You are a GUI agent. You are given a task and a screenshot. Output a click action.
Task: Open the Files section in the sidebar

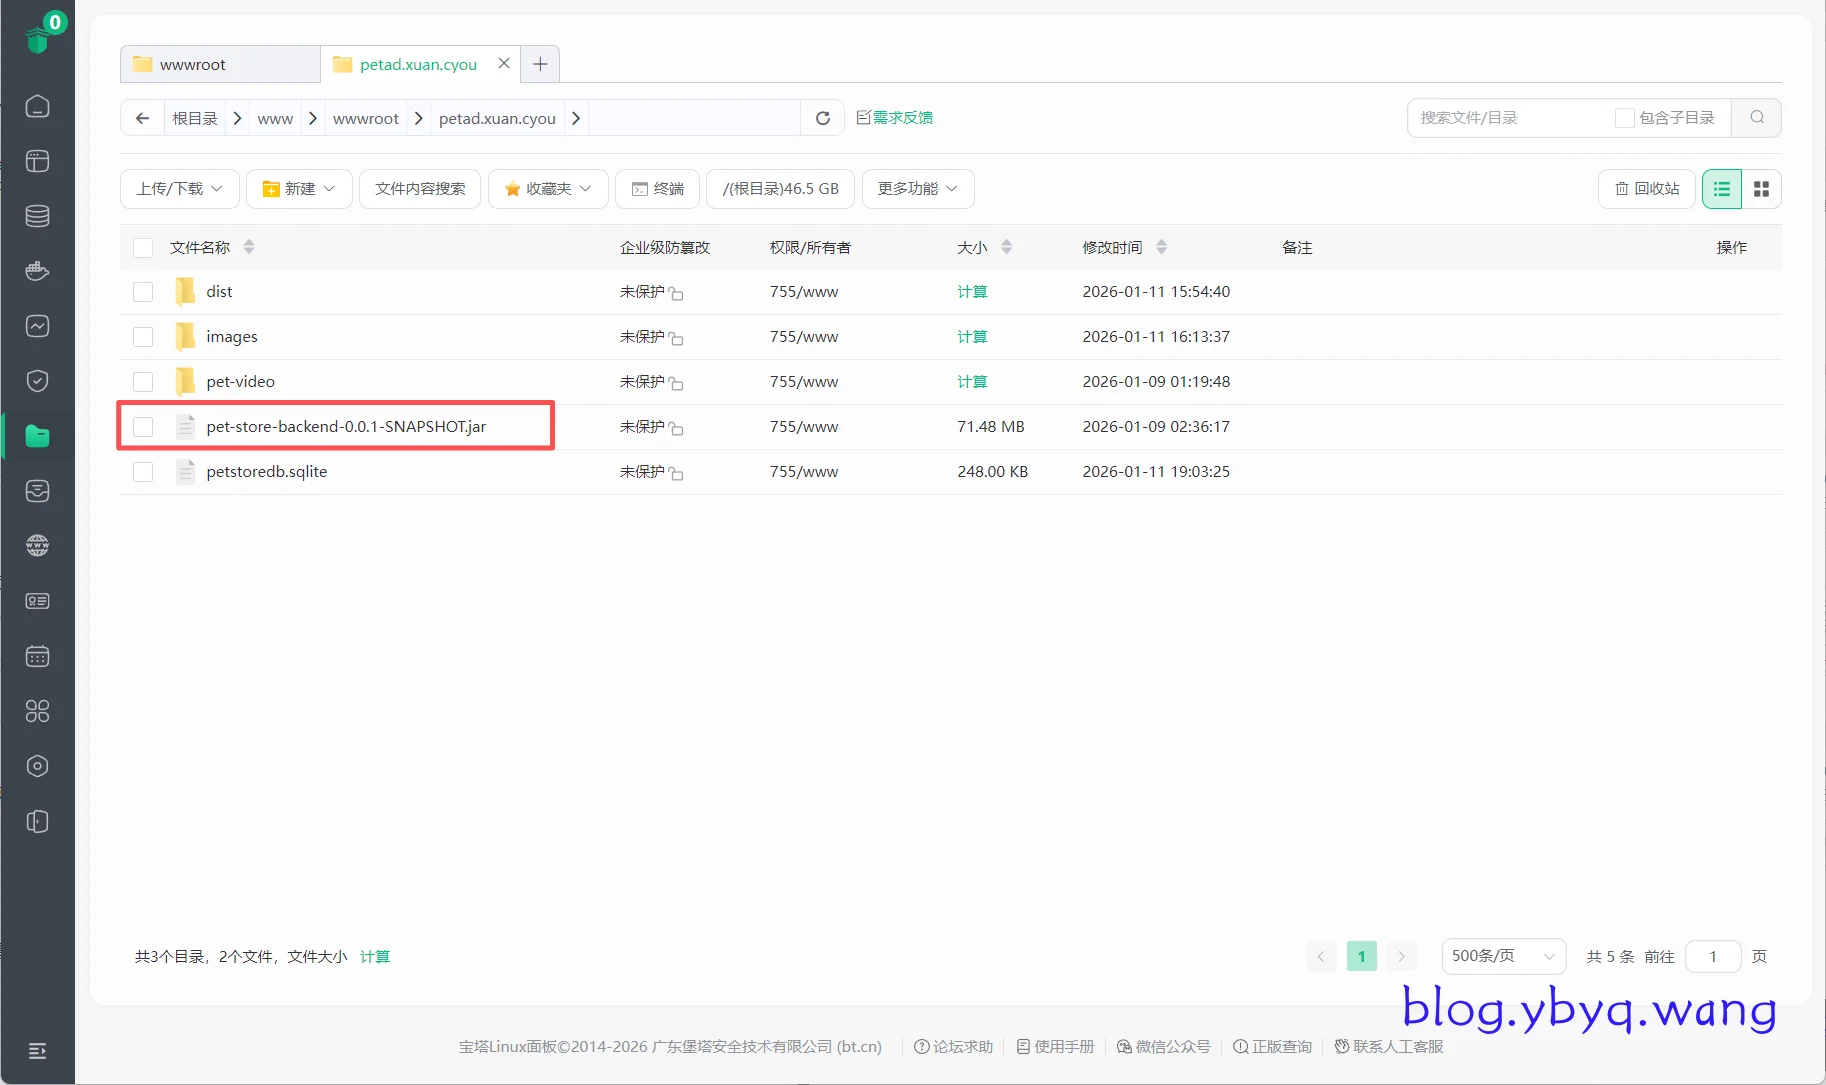37,436
